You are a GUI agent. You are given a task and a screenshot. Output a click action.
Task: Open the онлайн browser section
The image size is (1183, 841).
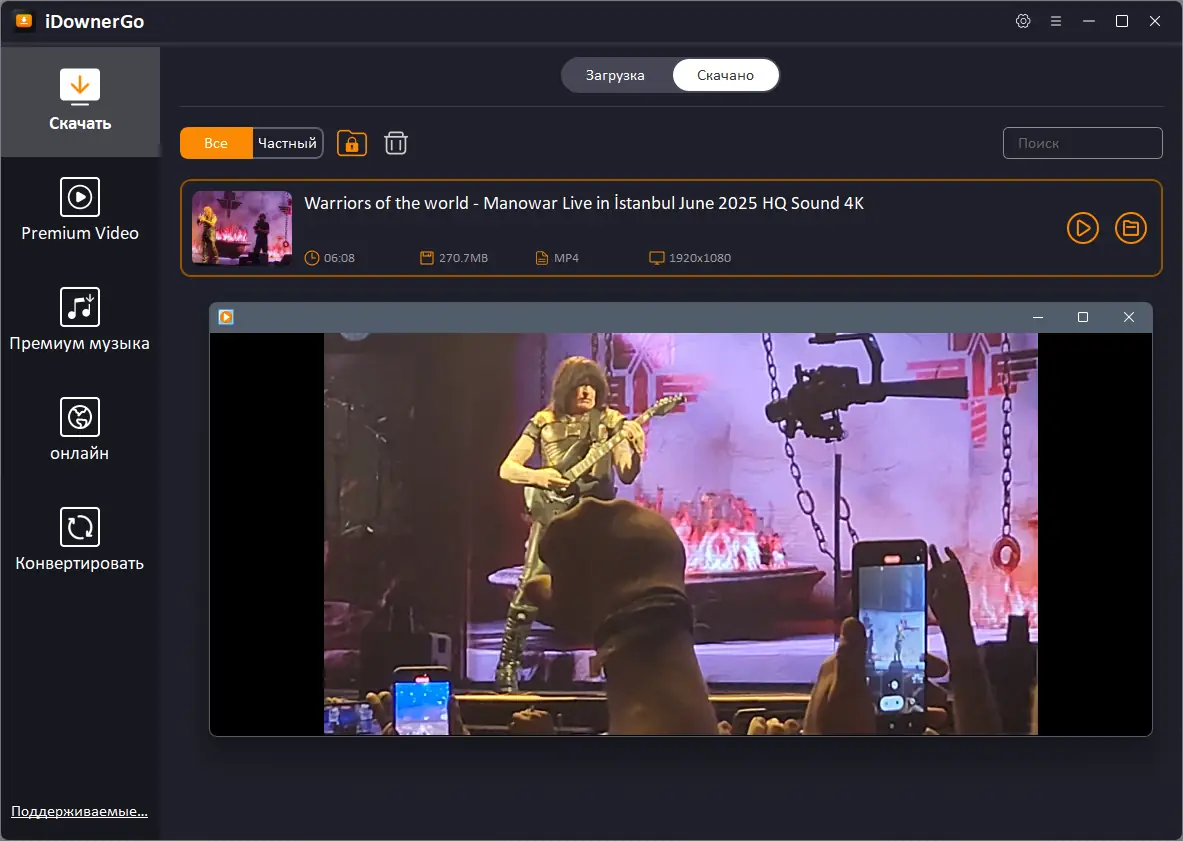80,431
